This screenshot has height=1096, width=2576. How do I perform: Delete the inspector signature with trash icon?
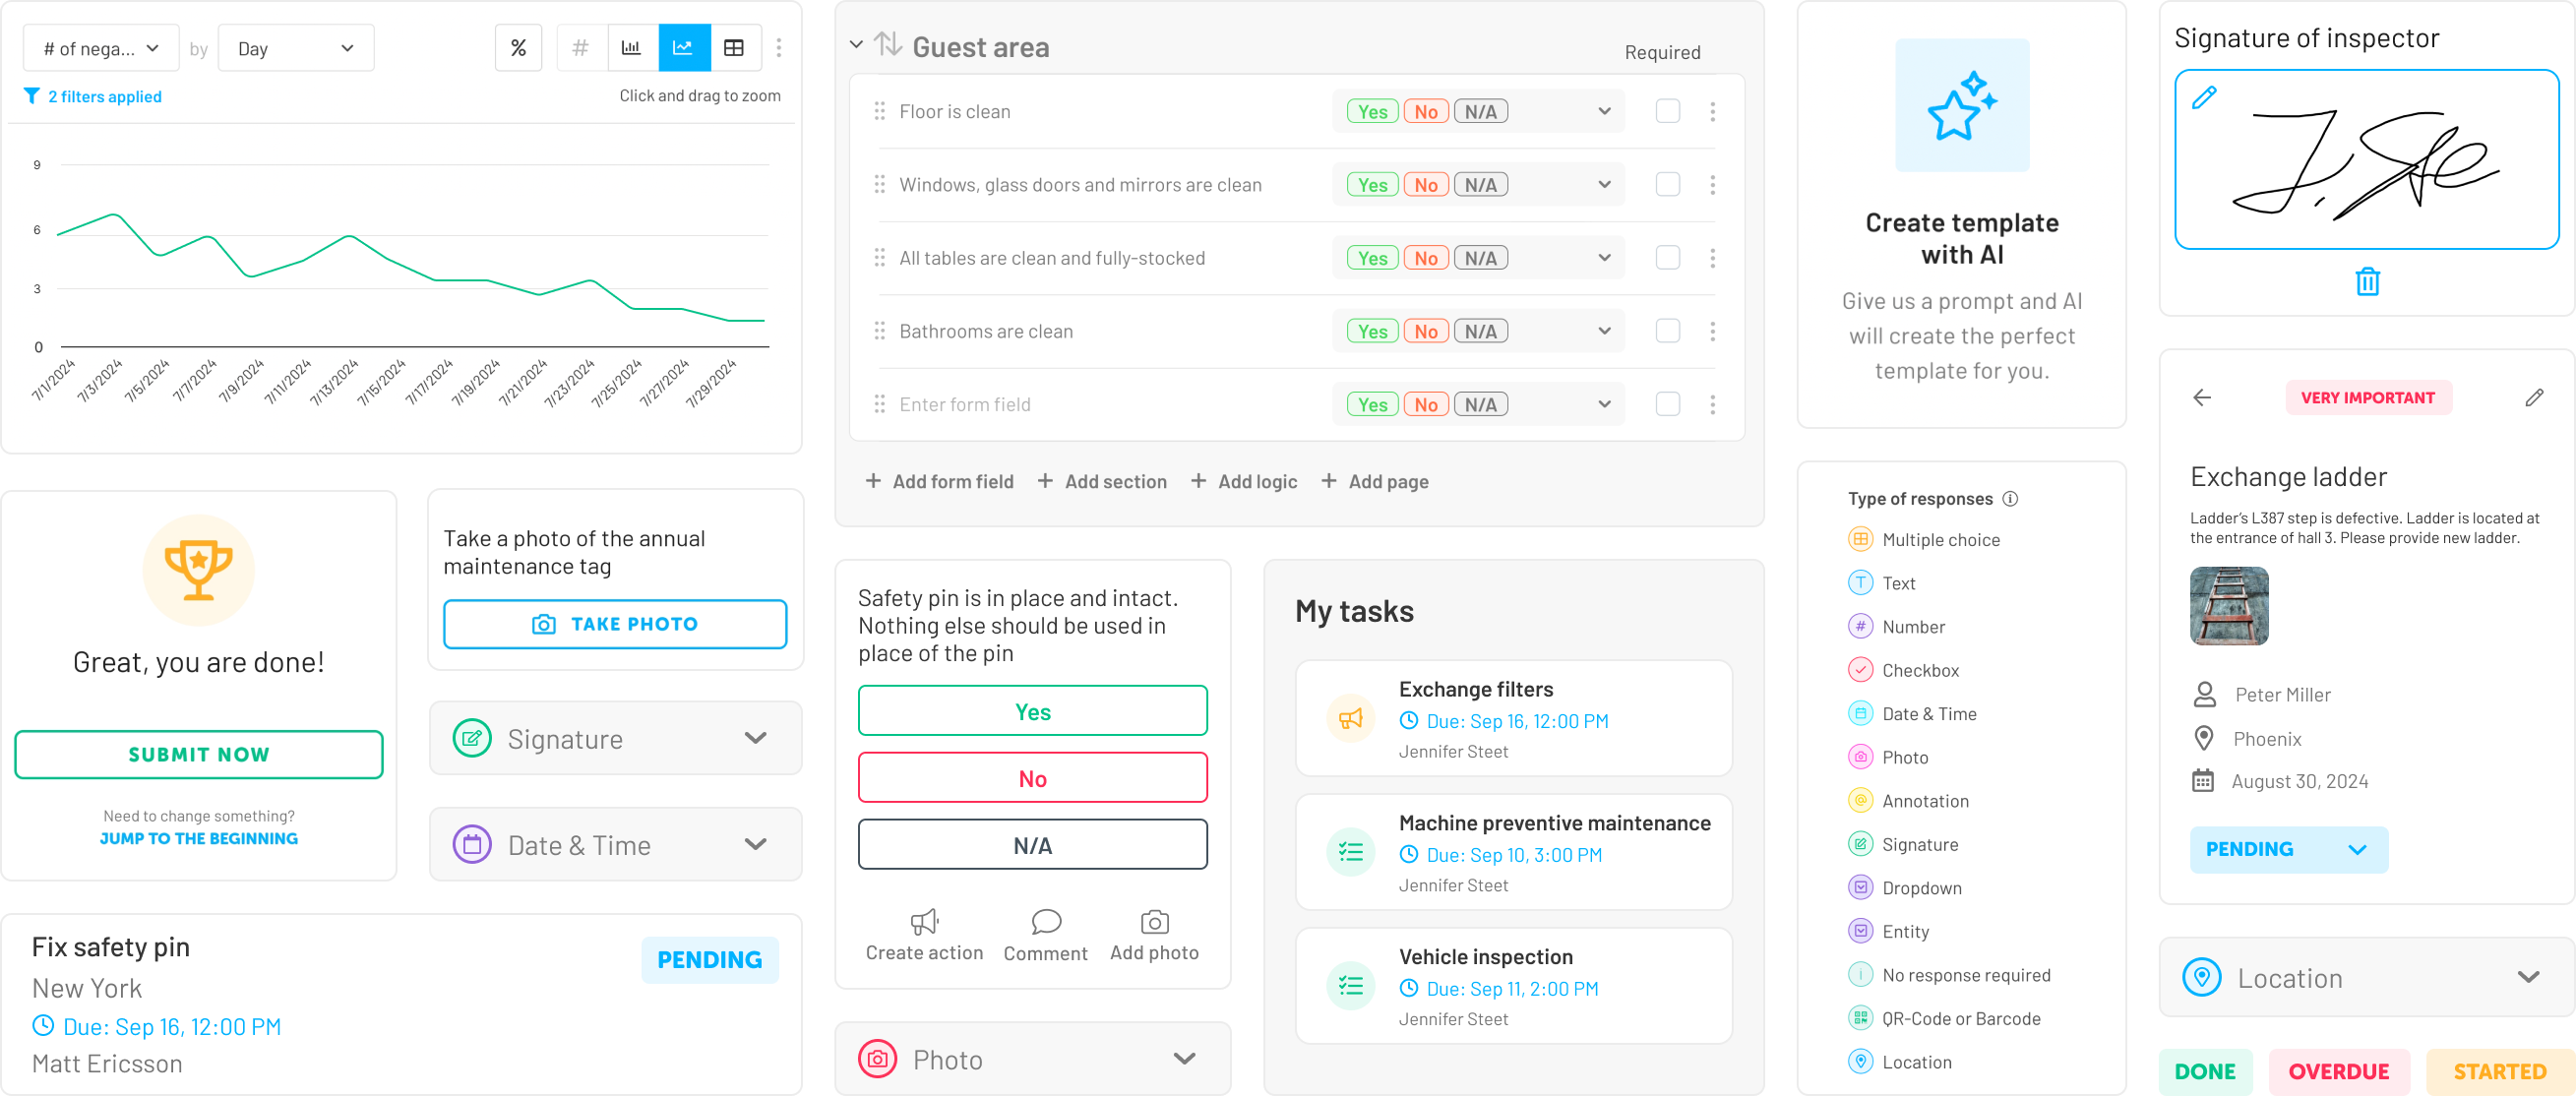(2367, 282)
